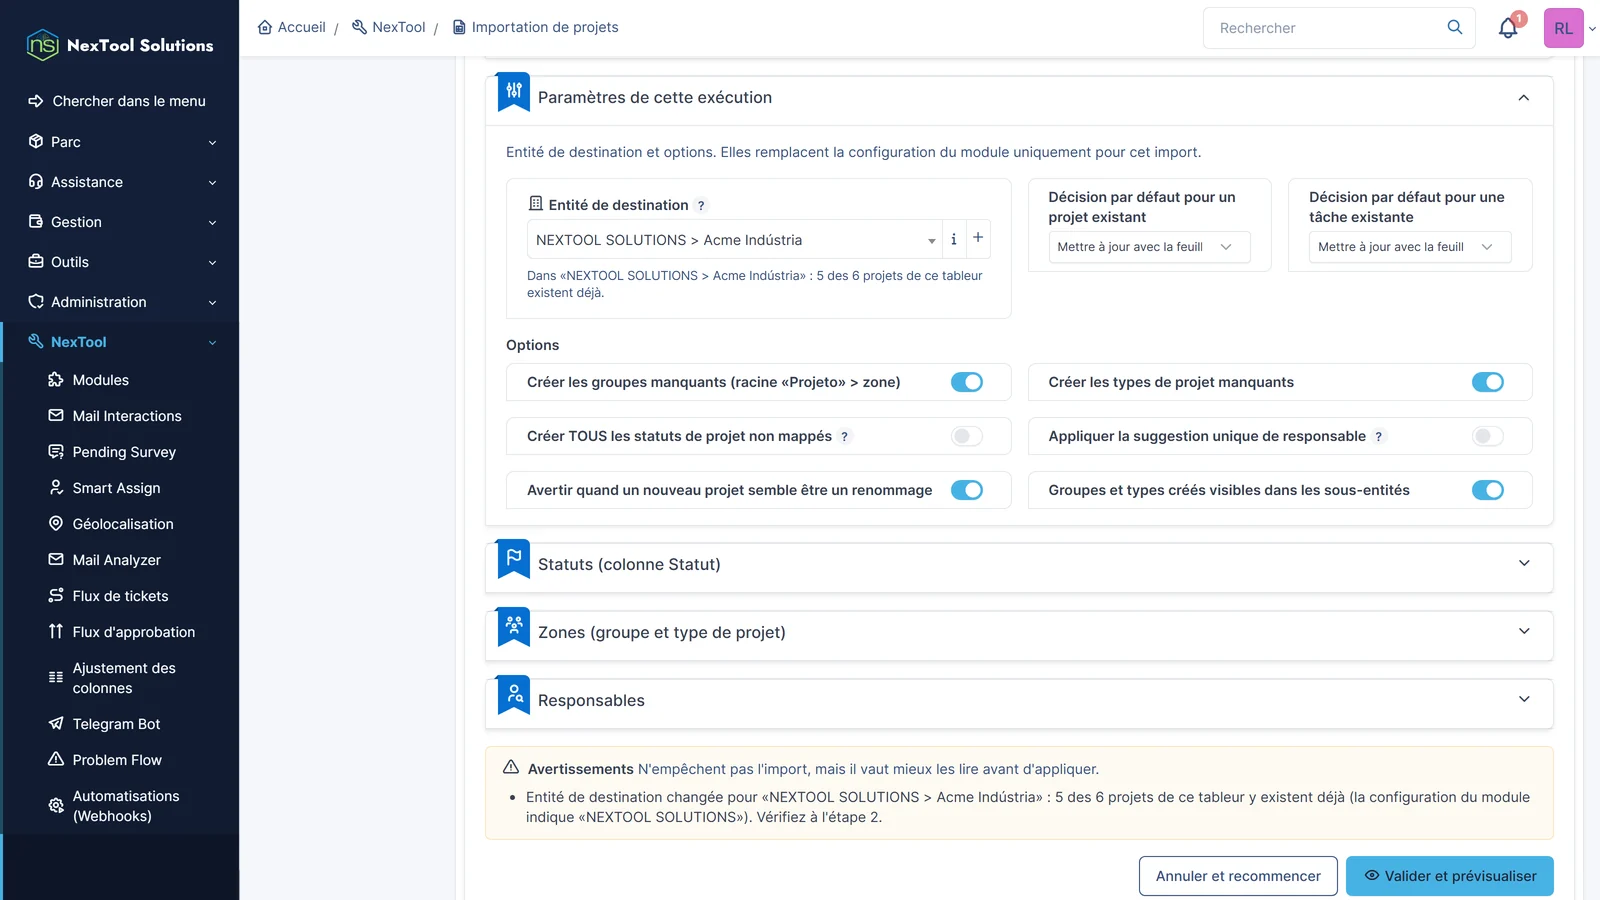Click the Zones group section icon
The image size is (1600, 900).
point(514,626)
